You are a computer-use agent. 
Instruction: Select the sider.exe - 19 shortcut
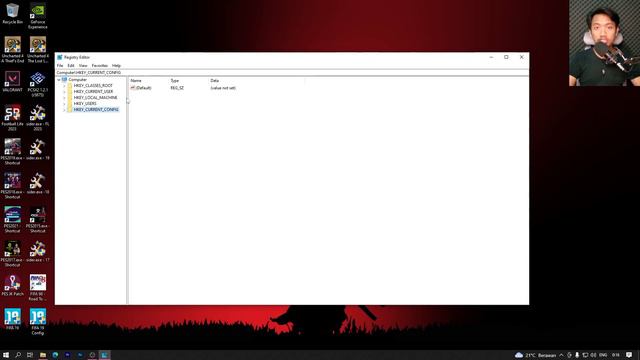[x=38, y=149]
